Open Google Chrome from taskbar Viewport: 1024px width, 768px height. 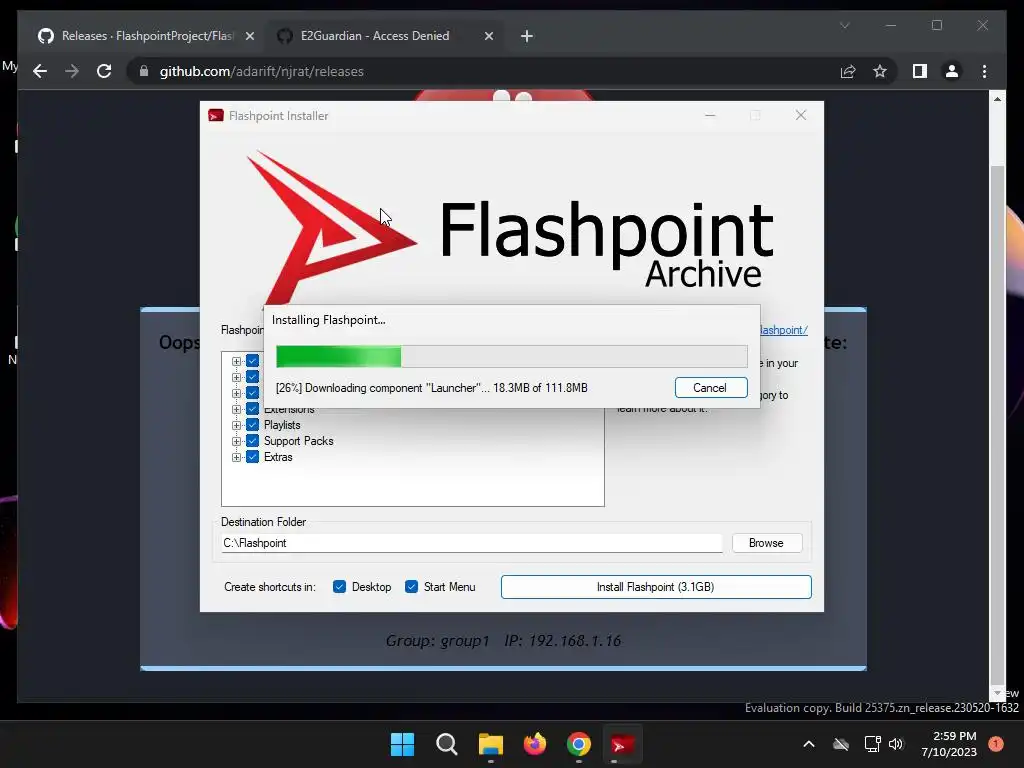pos(579,744)
